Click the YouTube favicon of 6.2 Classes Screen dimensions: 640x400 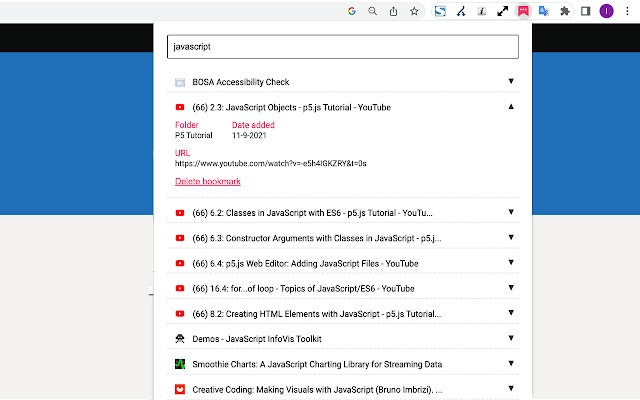(180, 213)
